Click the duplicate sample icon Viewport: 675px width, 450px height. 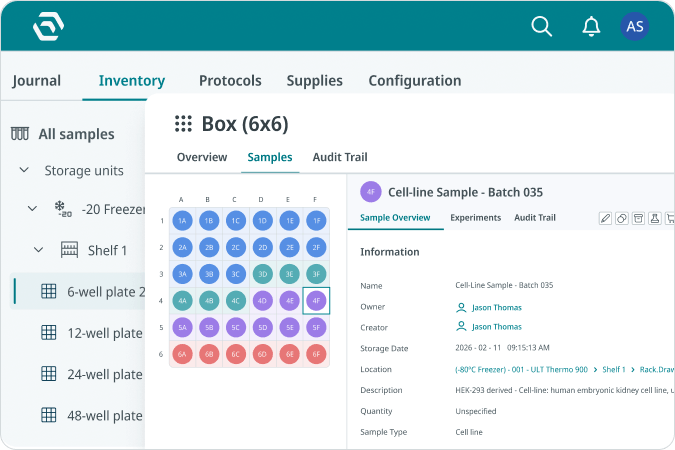coord(622,218)
